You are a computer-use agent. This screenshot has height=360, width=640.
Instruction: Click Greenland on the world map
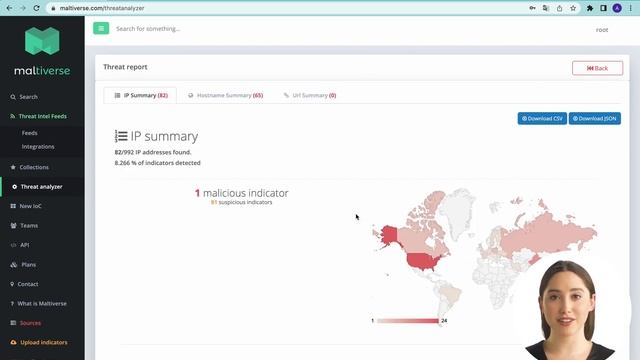[x=460, y=211]
